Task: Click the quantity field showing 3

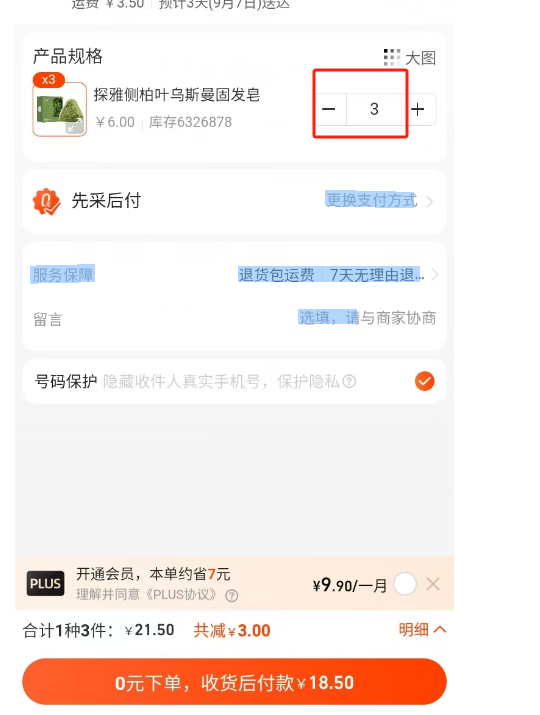Action: pos(374,109)
